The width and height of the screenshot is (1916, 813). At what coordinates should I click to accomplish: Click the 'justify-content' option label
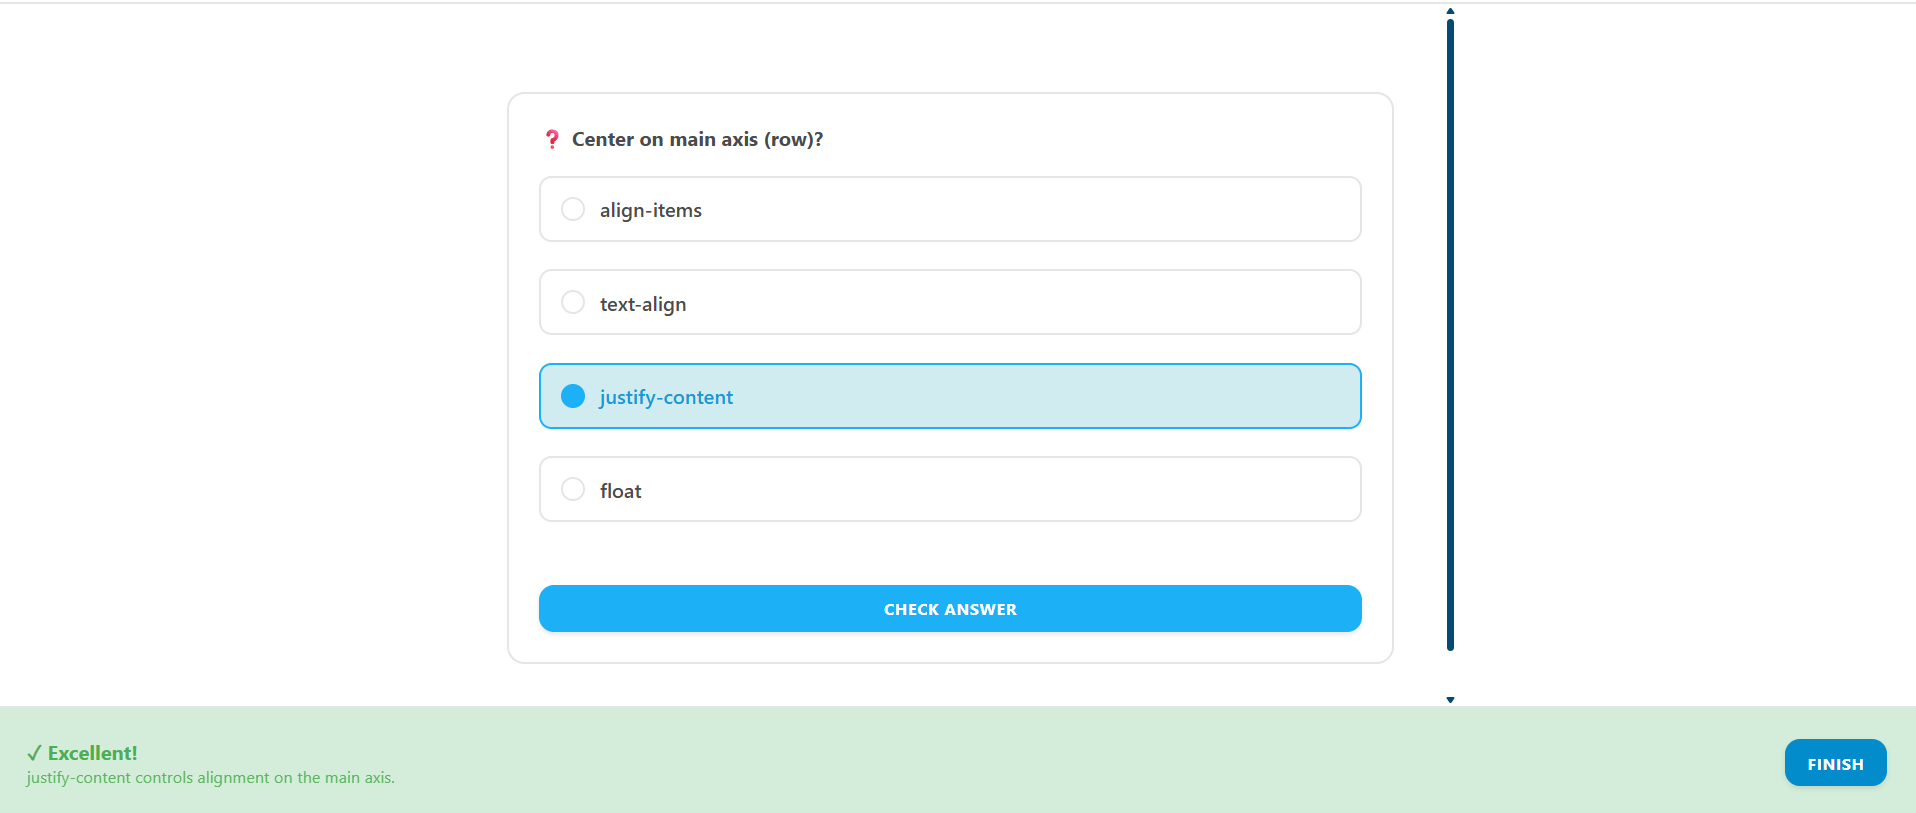(x=666, y=397)
